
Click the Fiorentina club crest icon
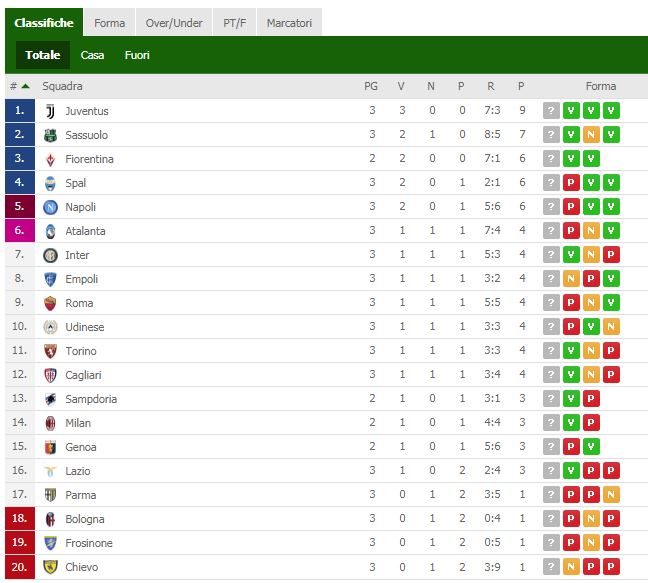(50, 159)
